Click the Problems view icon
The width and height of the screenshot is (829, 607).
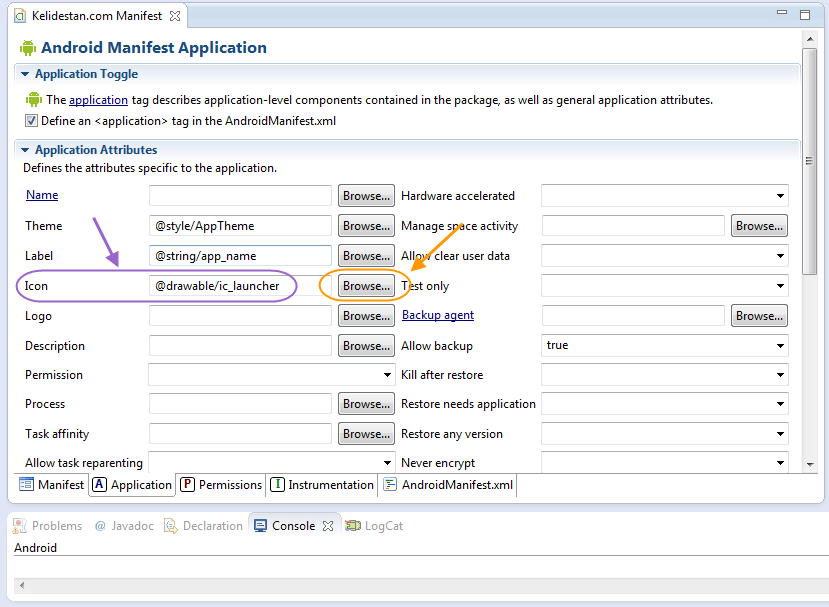pos(20,526)
